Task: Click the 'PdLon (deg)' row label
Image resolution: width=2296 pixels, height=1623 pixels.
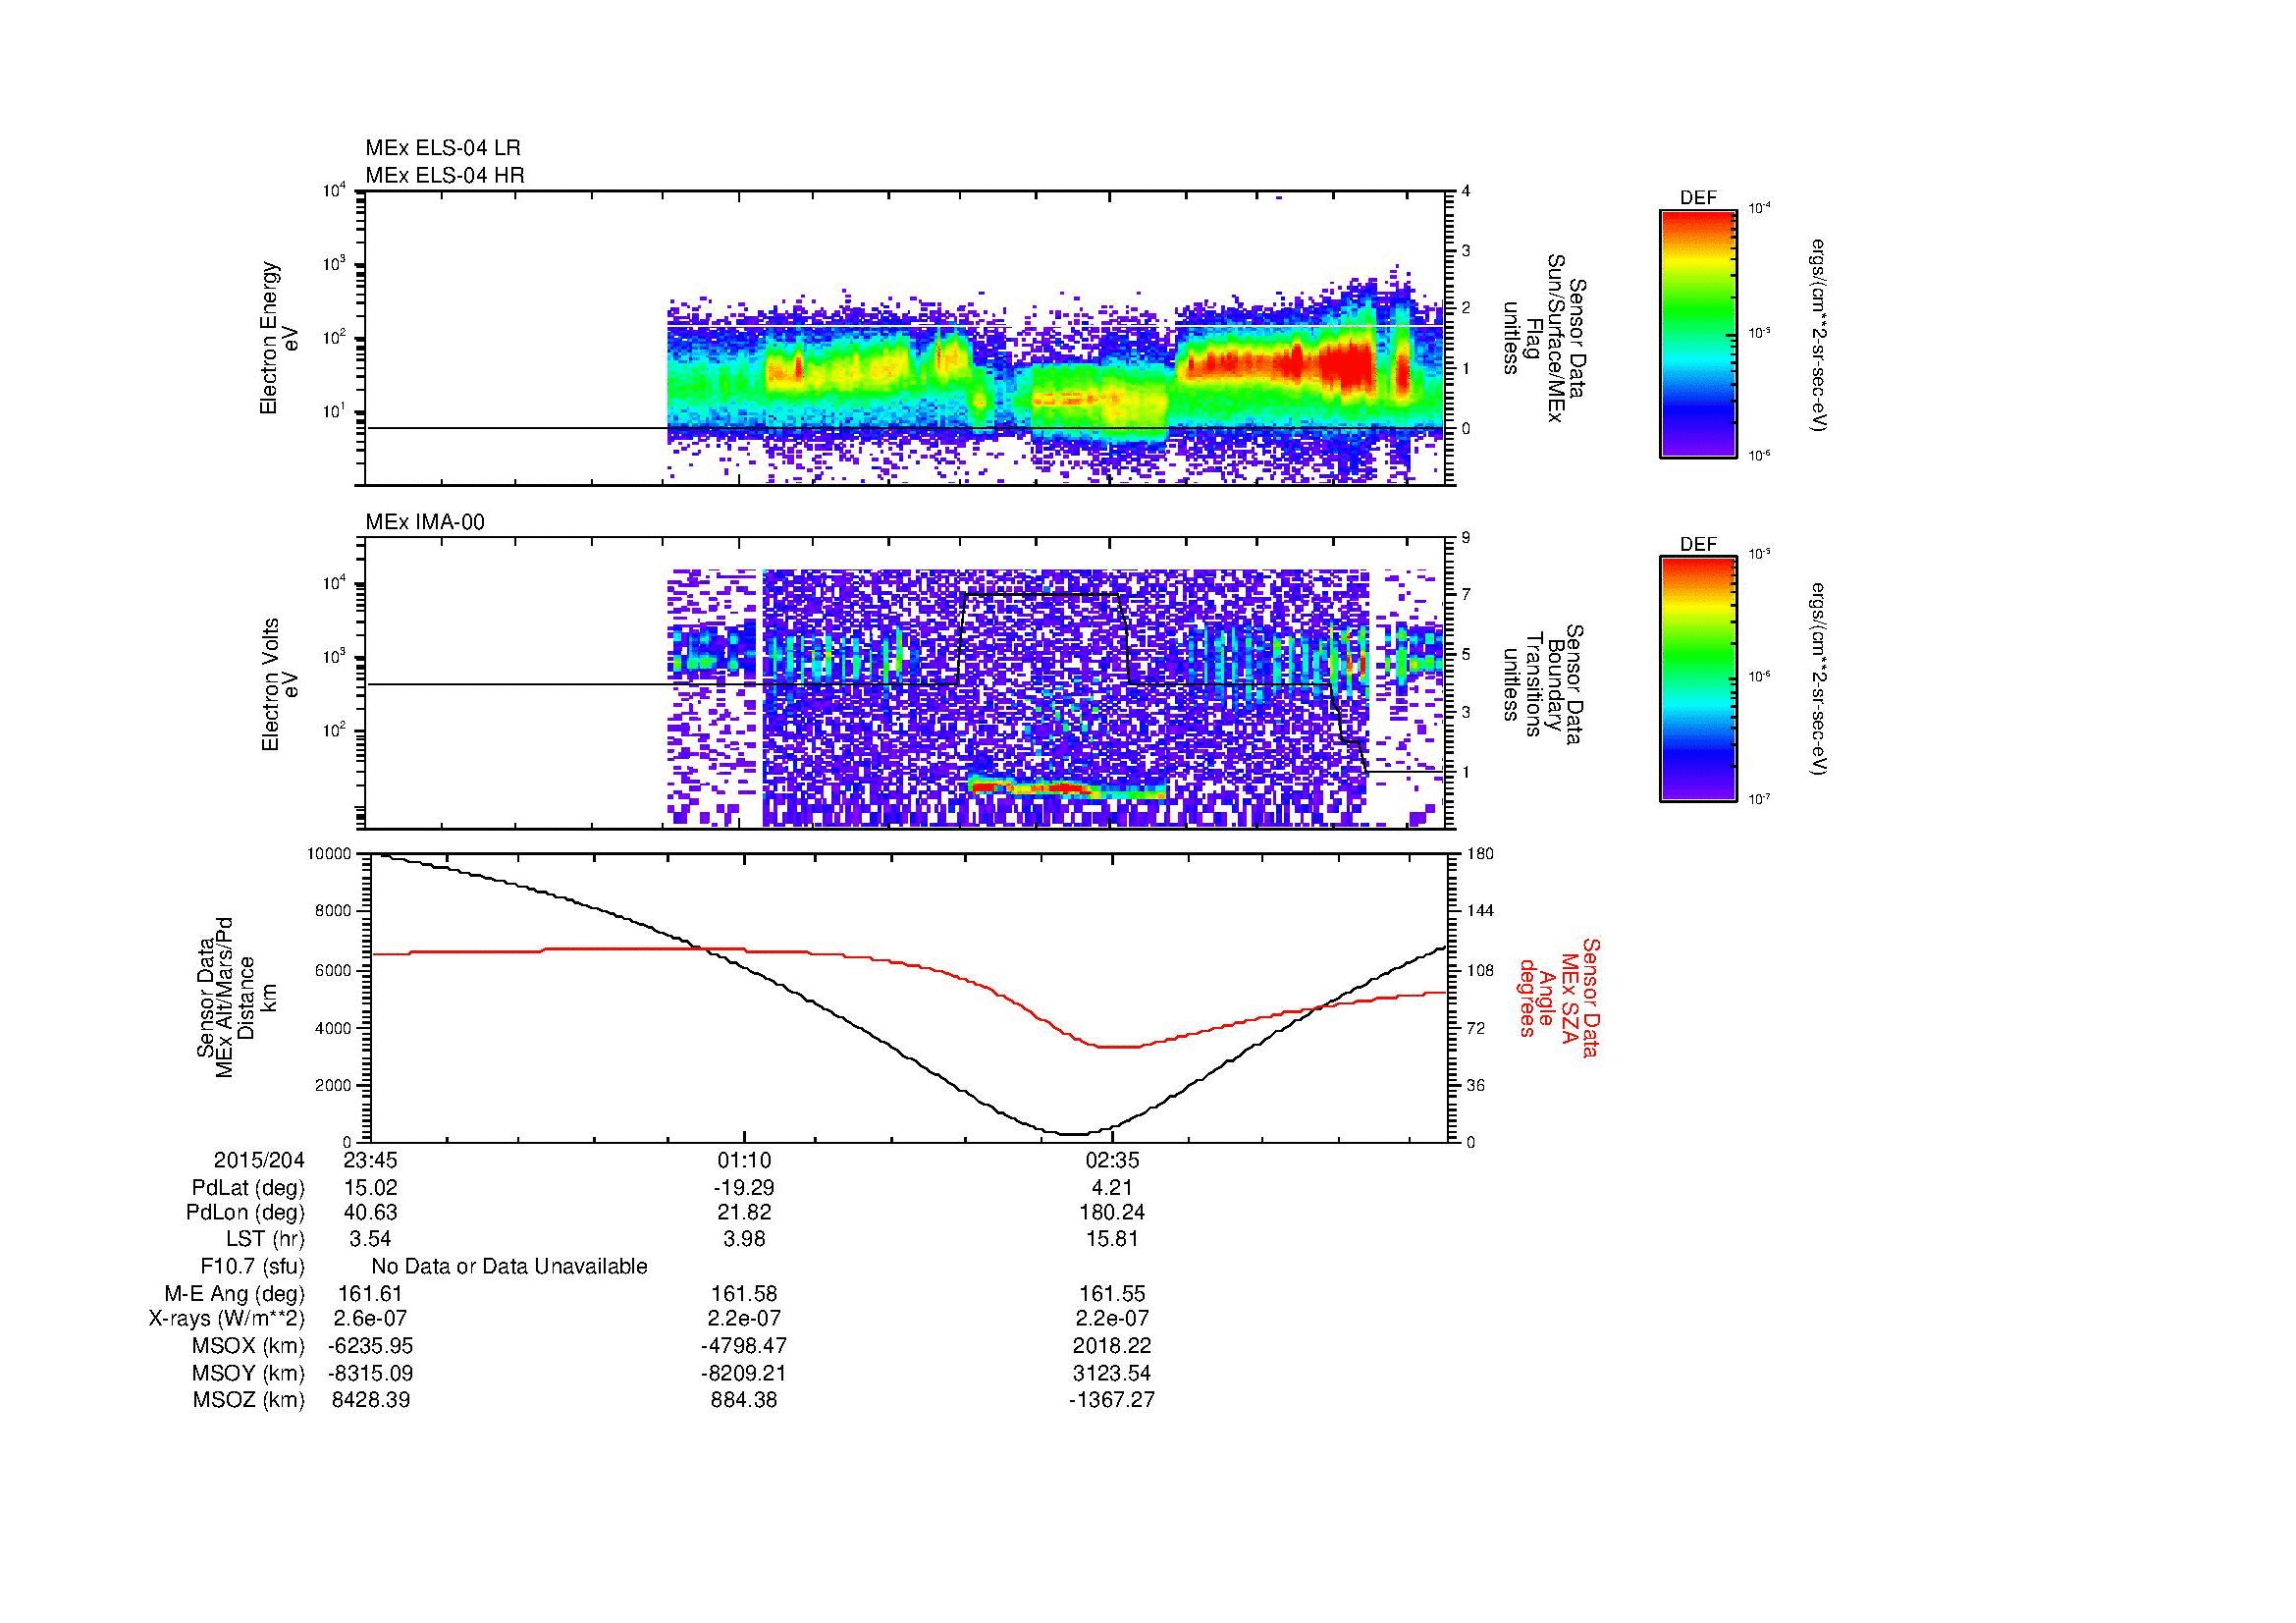Action: tap(248, 1213)
